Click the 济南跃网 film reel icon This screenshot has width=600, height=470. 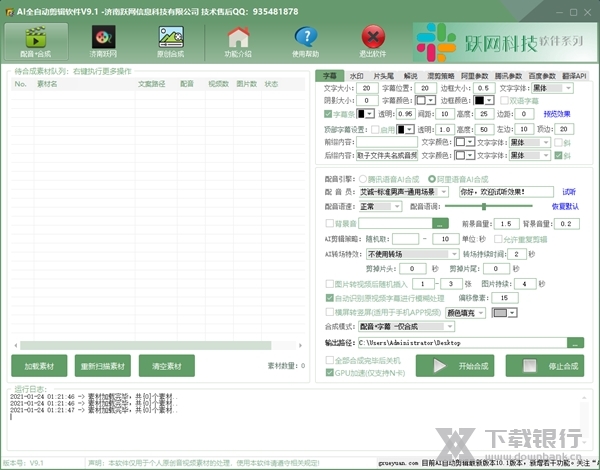point(103,37)
